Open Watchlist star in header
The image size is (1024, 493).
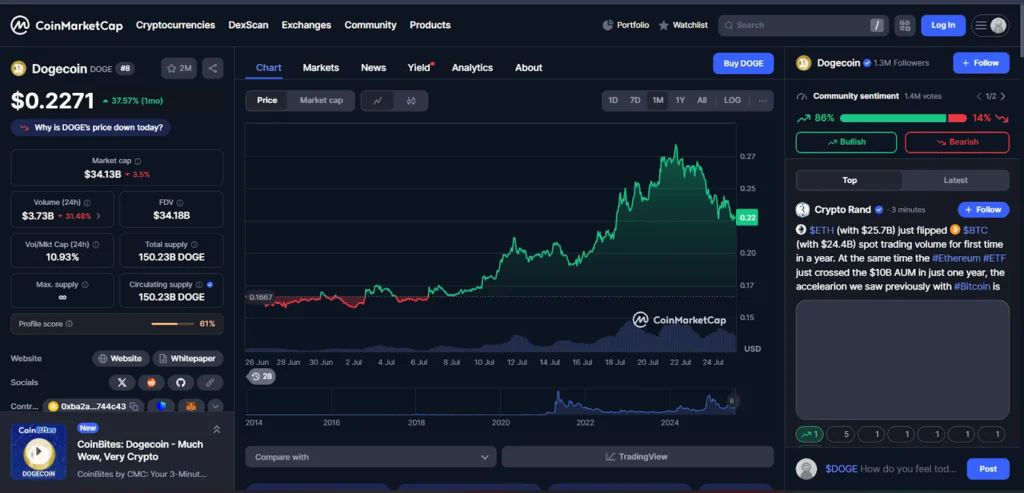664,25
